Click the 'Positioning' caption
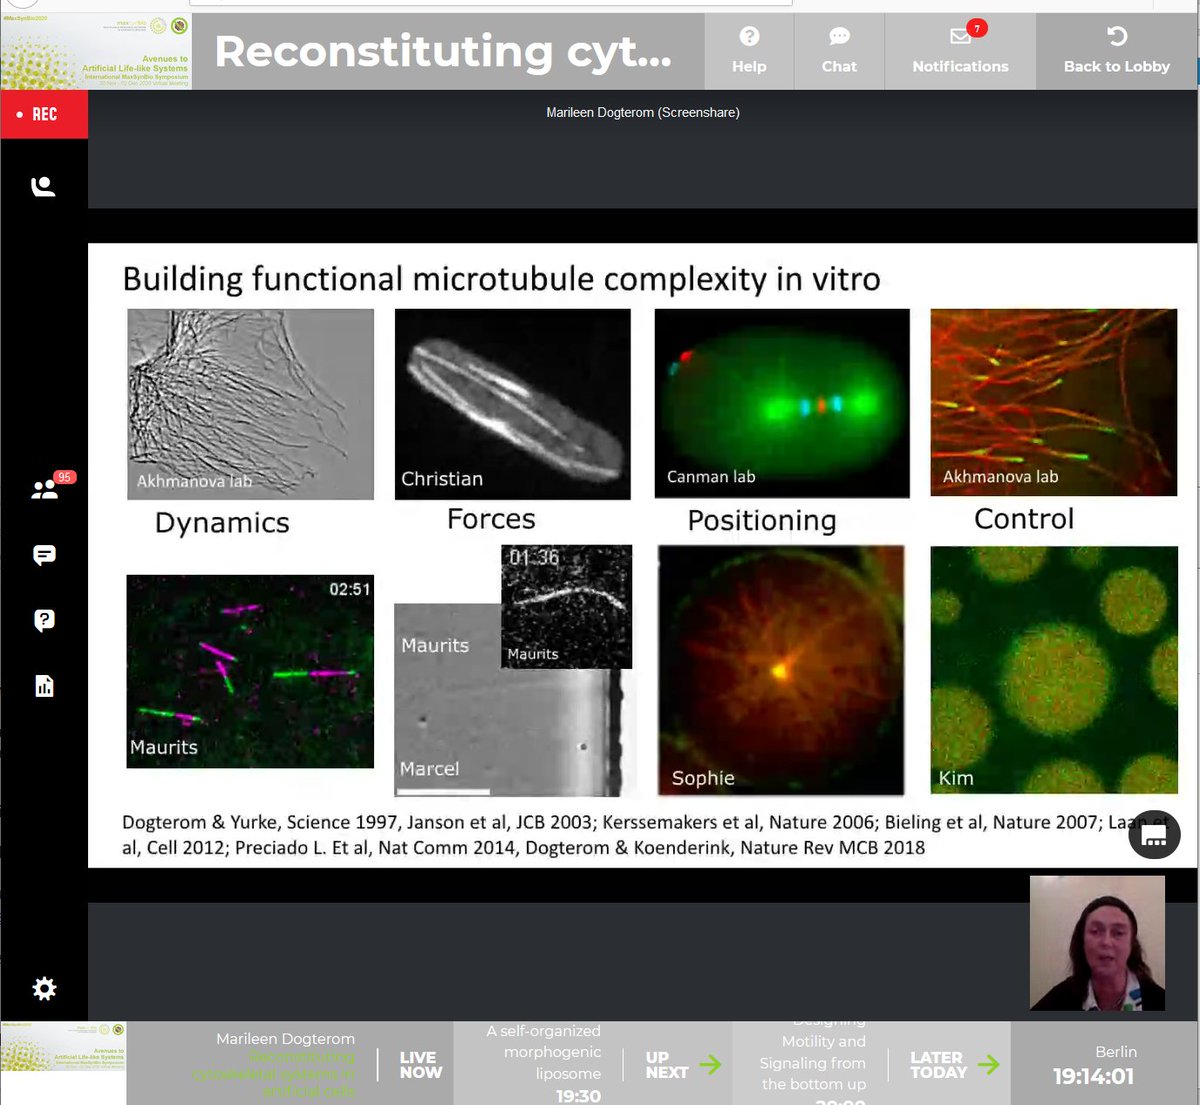 [762, 520]
